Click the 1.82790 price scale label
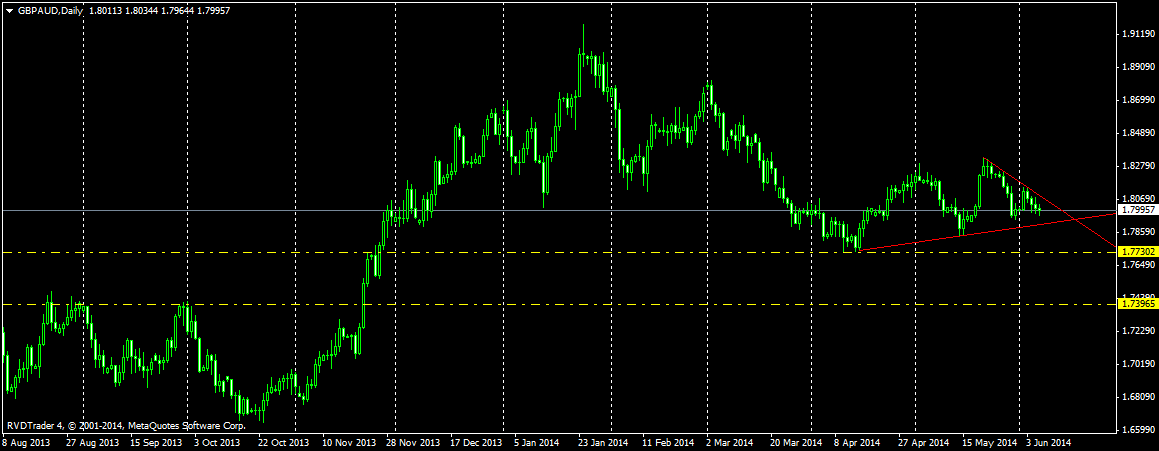Image resolution: width=1159 pixels, height=451 pixels. point(1137,166)
